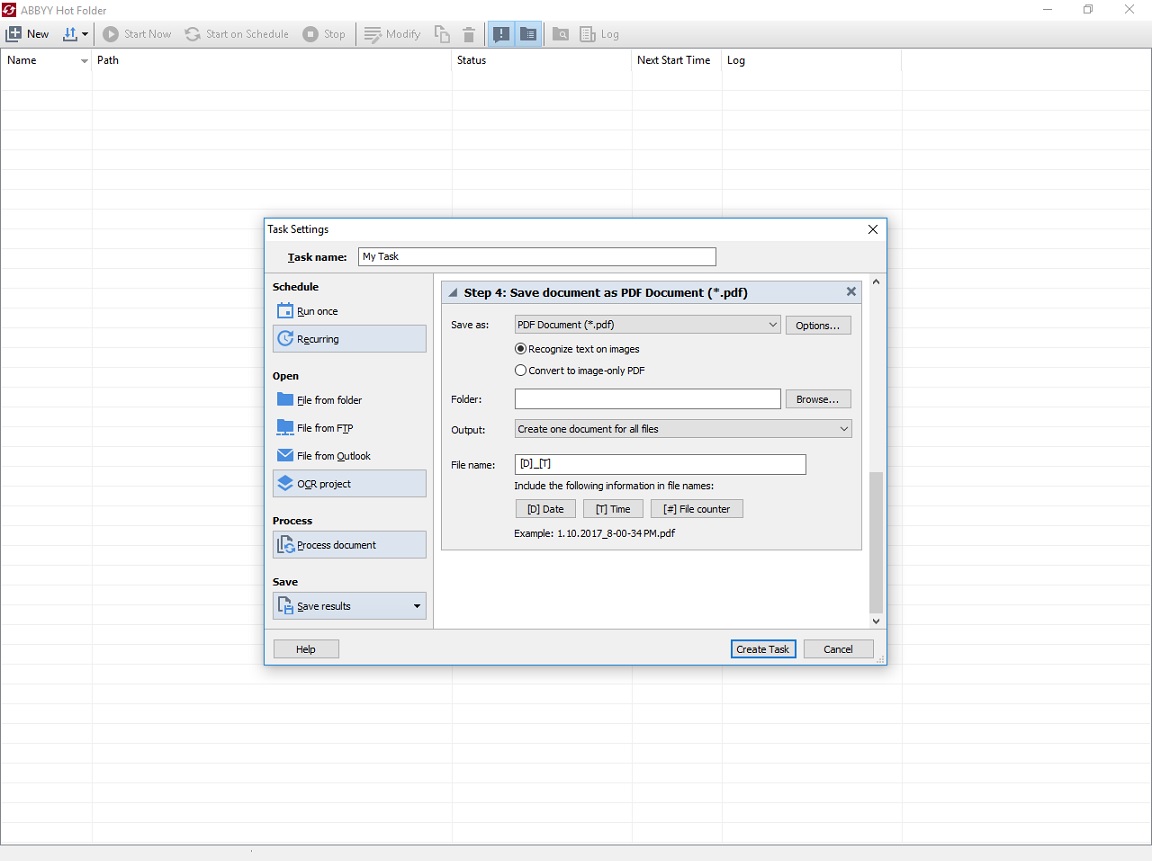Click the Options... button

tap(818, 325)
